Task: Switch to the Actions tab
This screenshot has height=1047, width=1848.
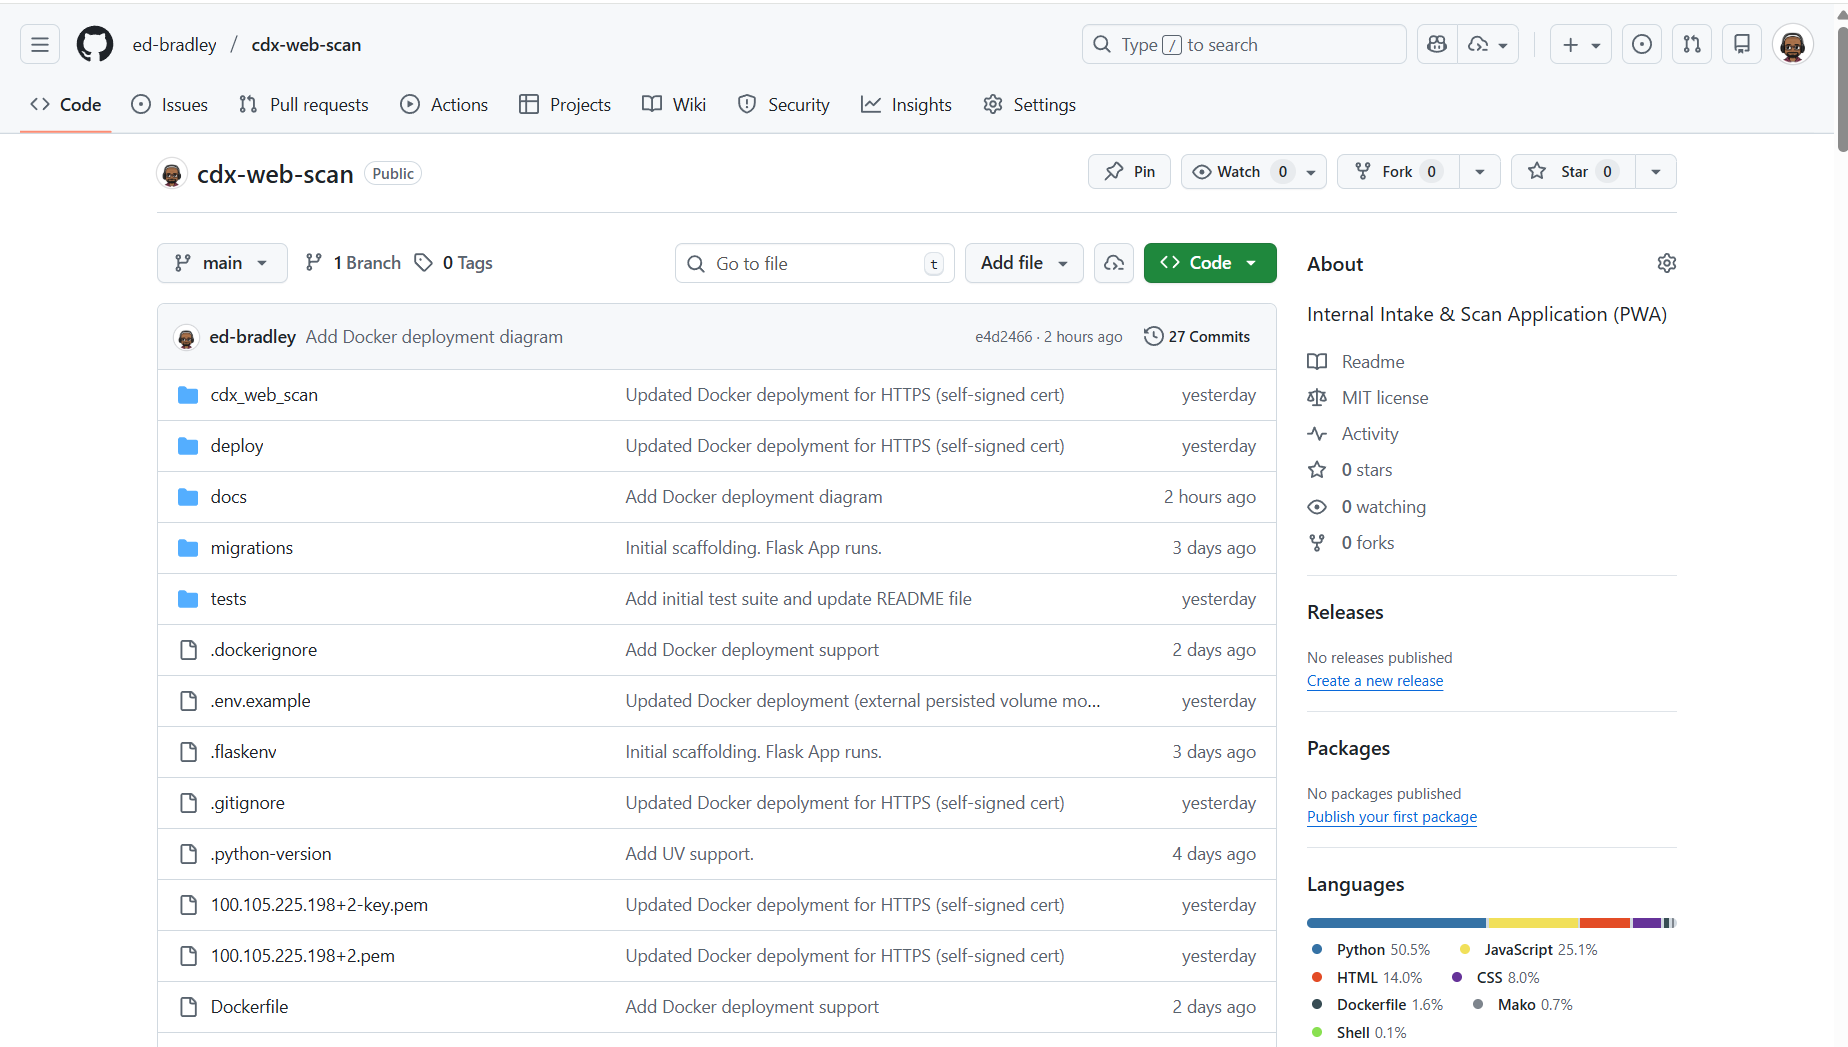Action: (x=444, y=105)
